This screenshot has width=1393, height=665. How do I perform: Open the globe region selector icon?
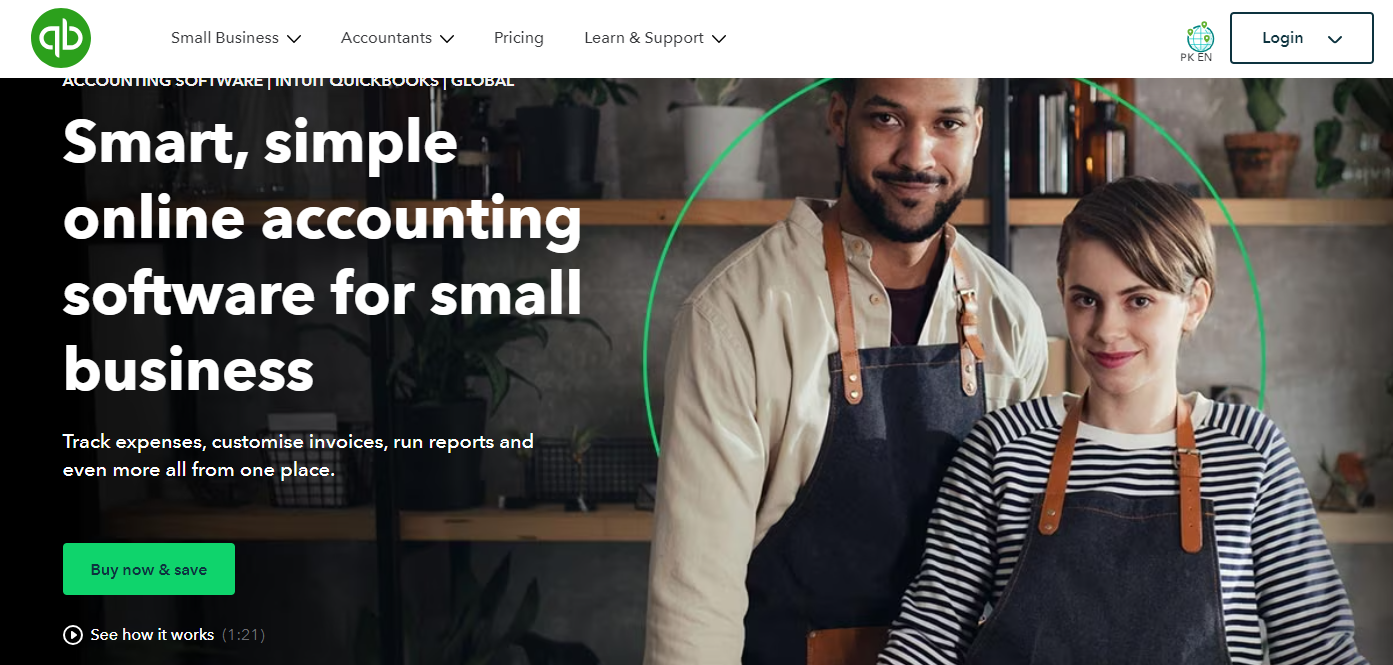point(1200,36)
